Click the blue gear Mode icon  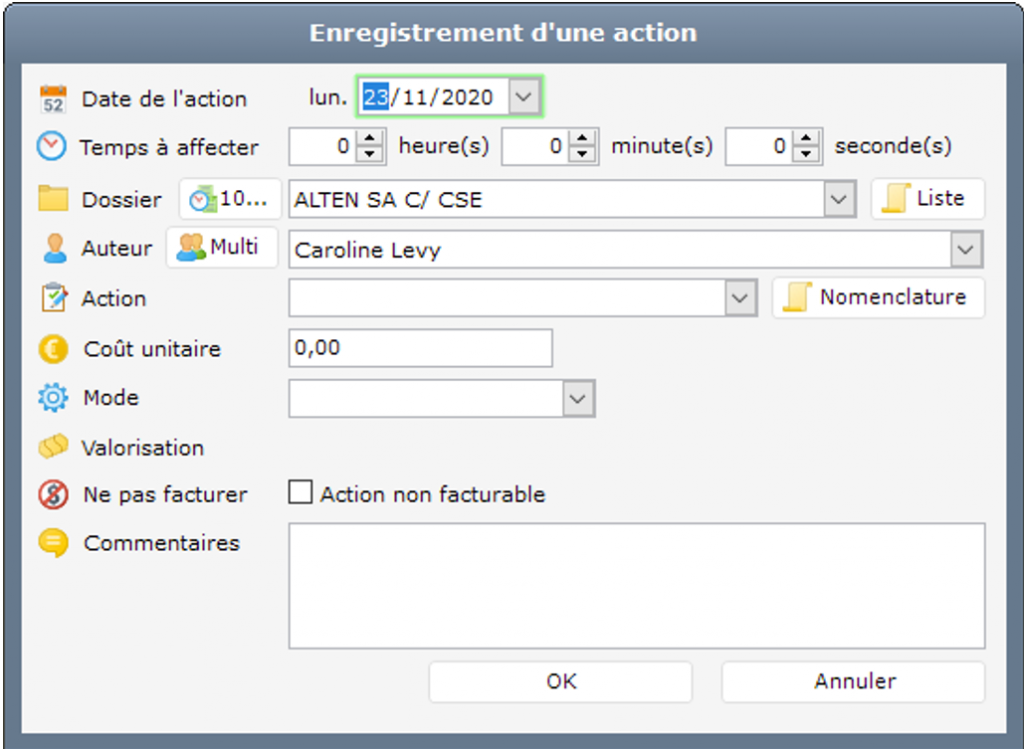tap(52, 398)
